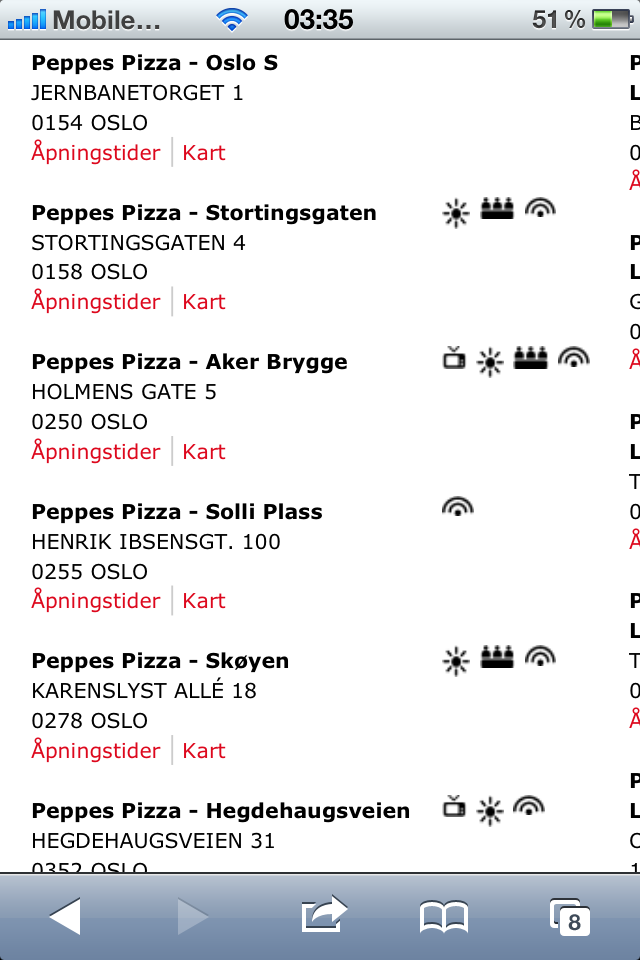Open Kart for Oslo S restaurant
The width and height of the screenshot is (640, 960).
click(204, 152)
